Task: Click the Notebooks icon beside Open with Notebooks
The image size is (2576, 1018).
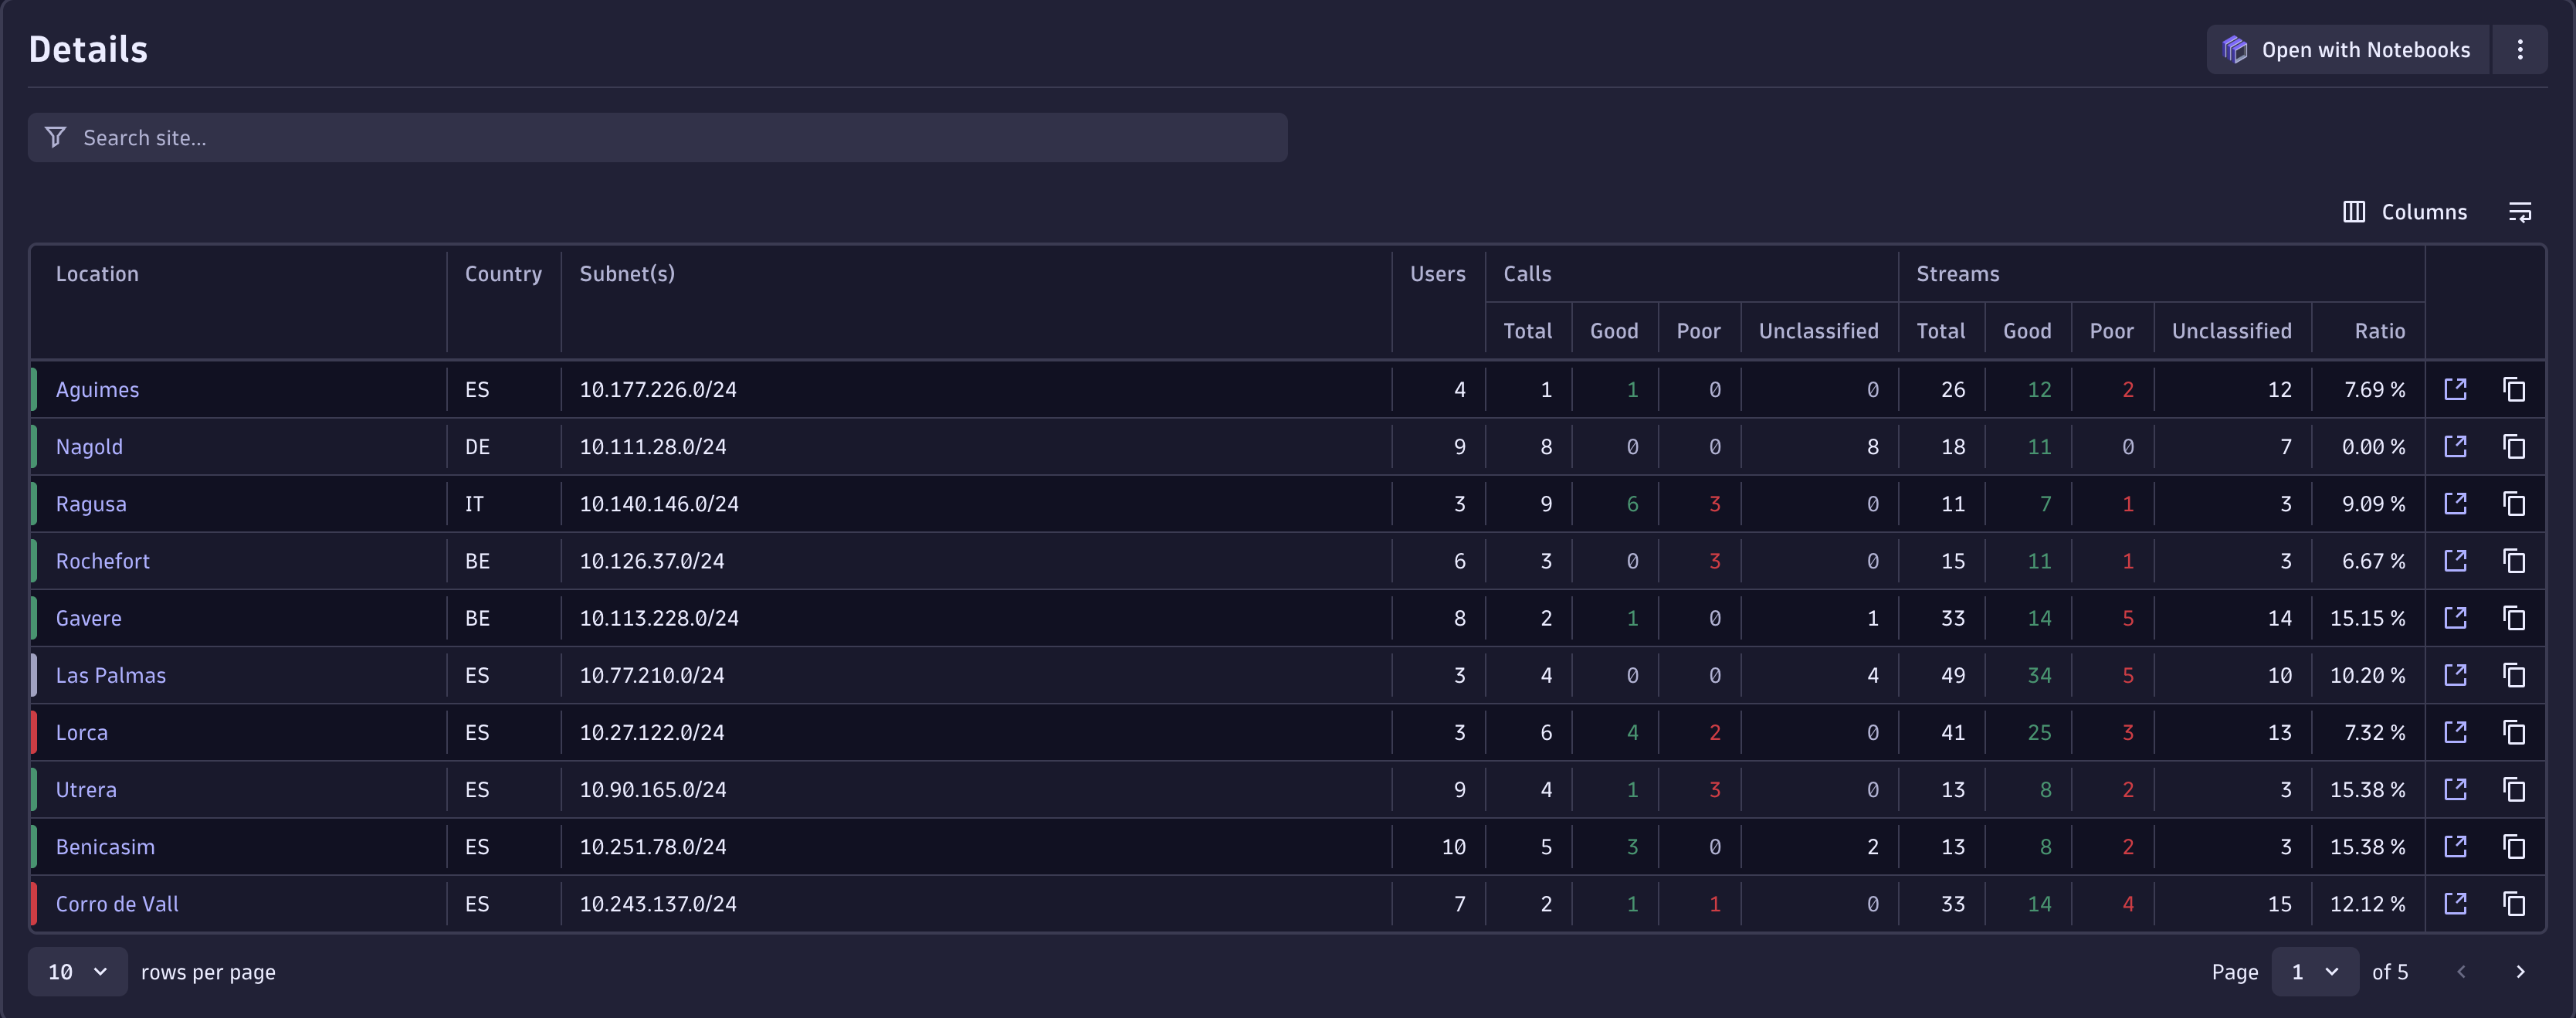Action: pyautogui.click(x=2236, y=49)
